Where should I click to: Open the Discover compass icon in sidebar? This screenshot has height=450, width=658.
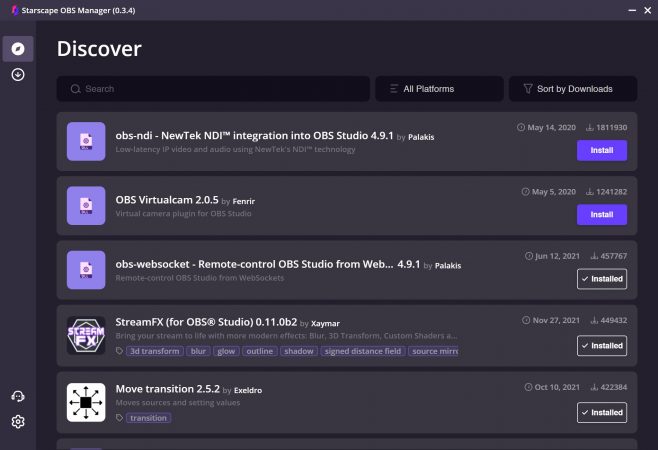(x=18, y=48)
